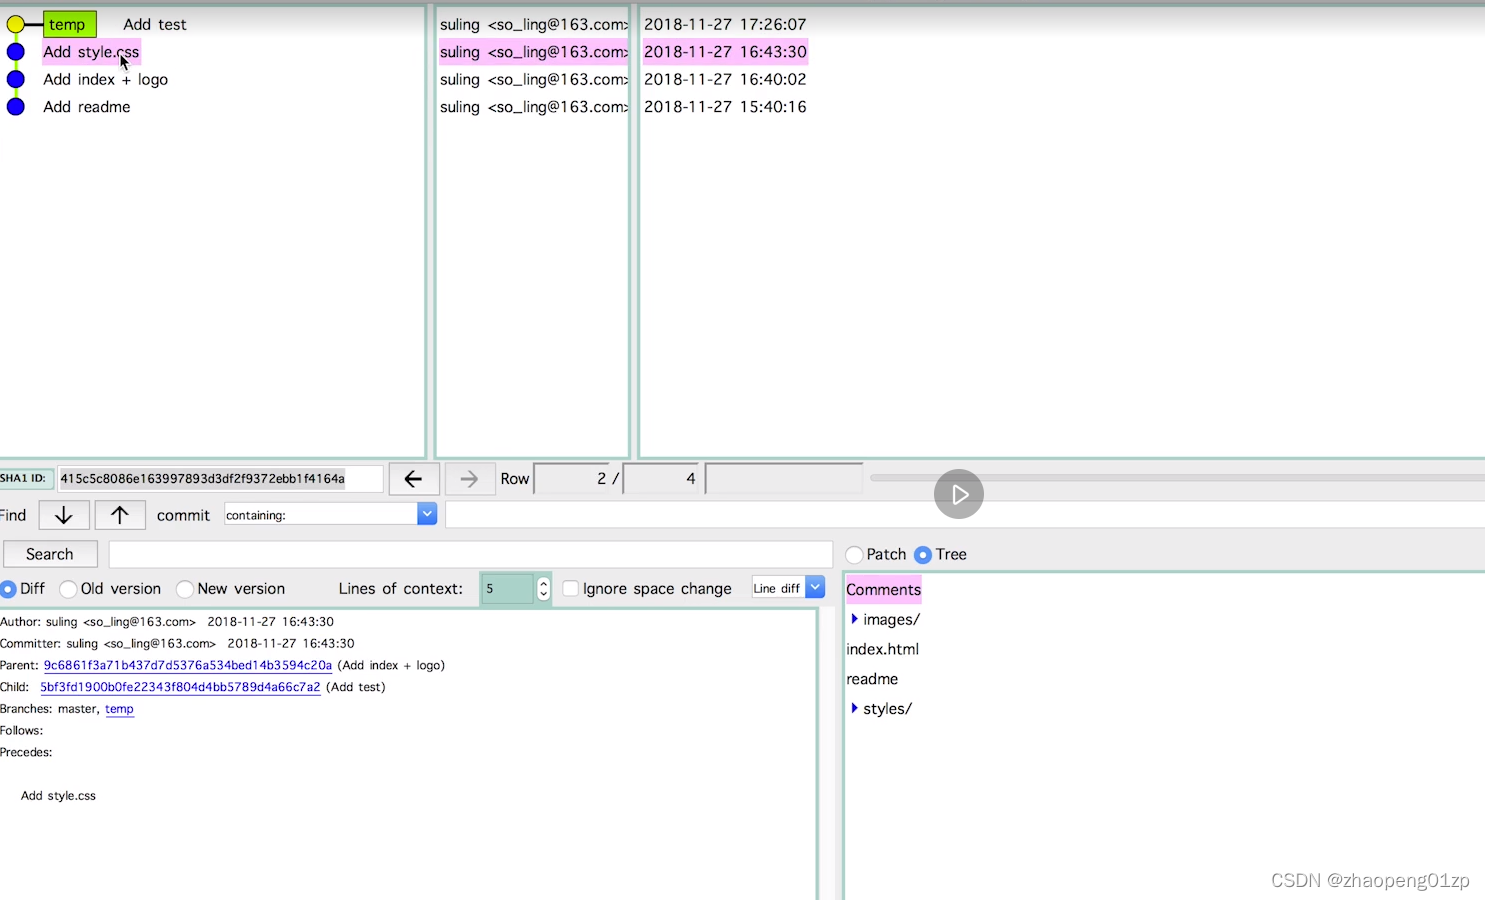
Task: Click the search text field beside Search button
Action: pos(470,554)
